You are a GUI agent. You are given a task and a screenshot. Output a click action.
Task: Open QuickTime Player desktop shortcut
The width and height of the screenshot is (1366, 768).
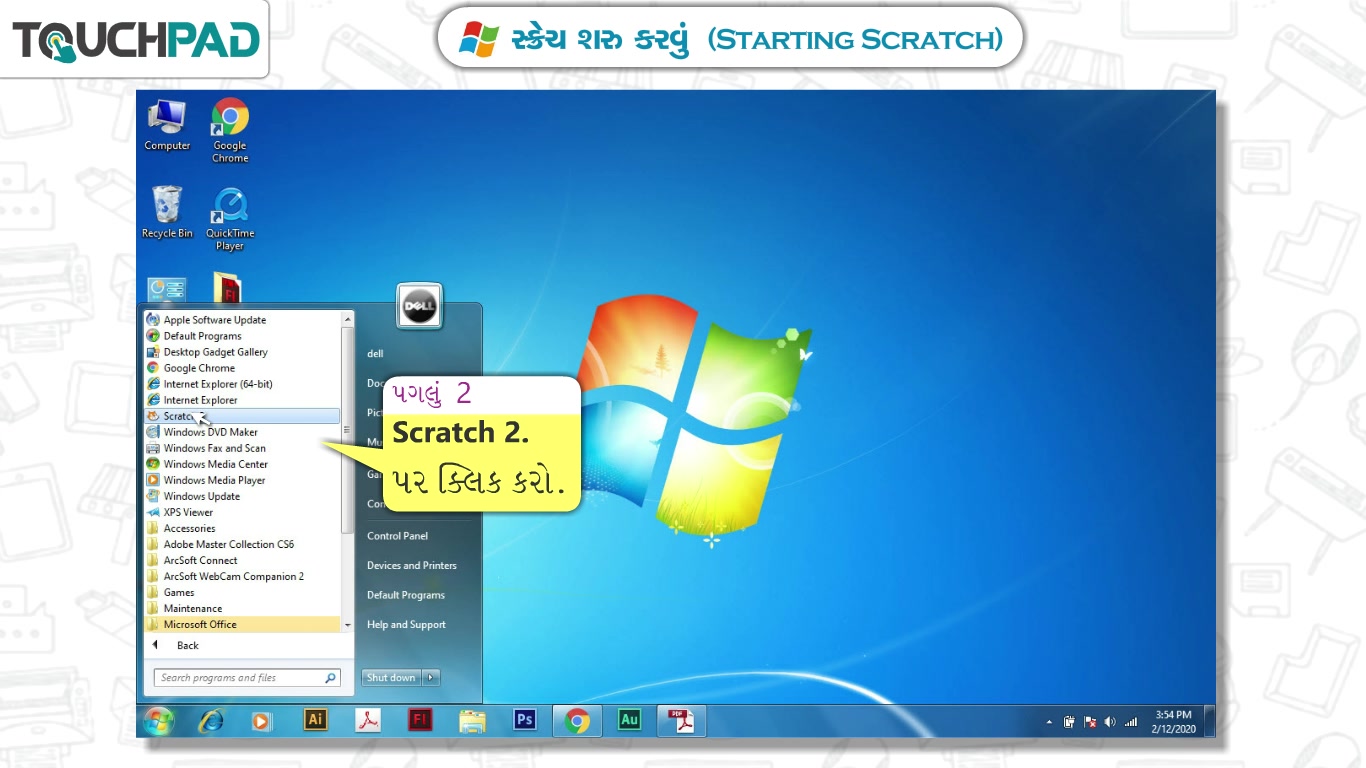(x=230, y=218)
